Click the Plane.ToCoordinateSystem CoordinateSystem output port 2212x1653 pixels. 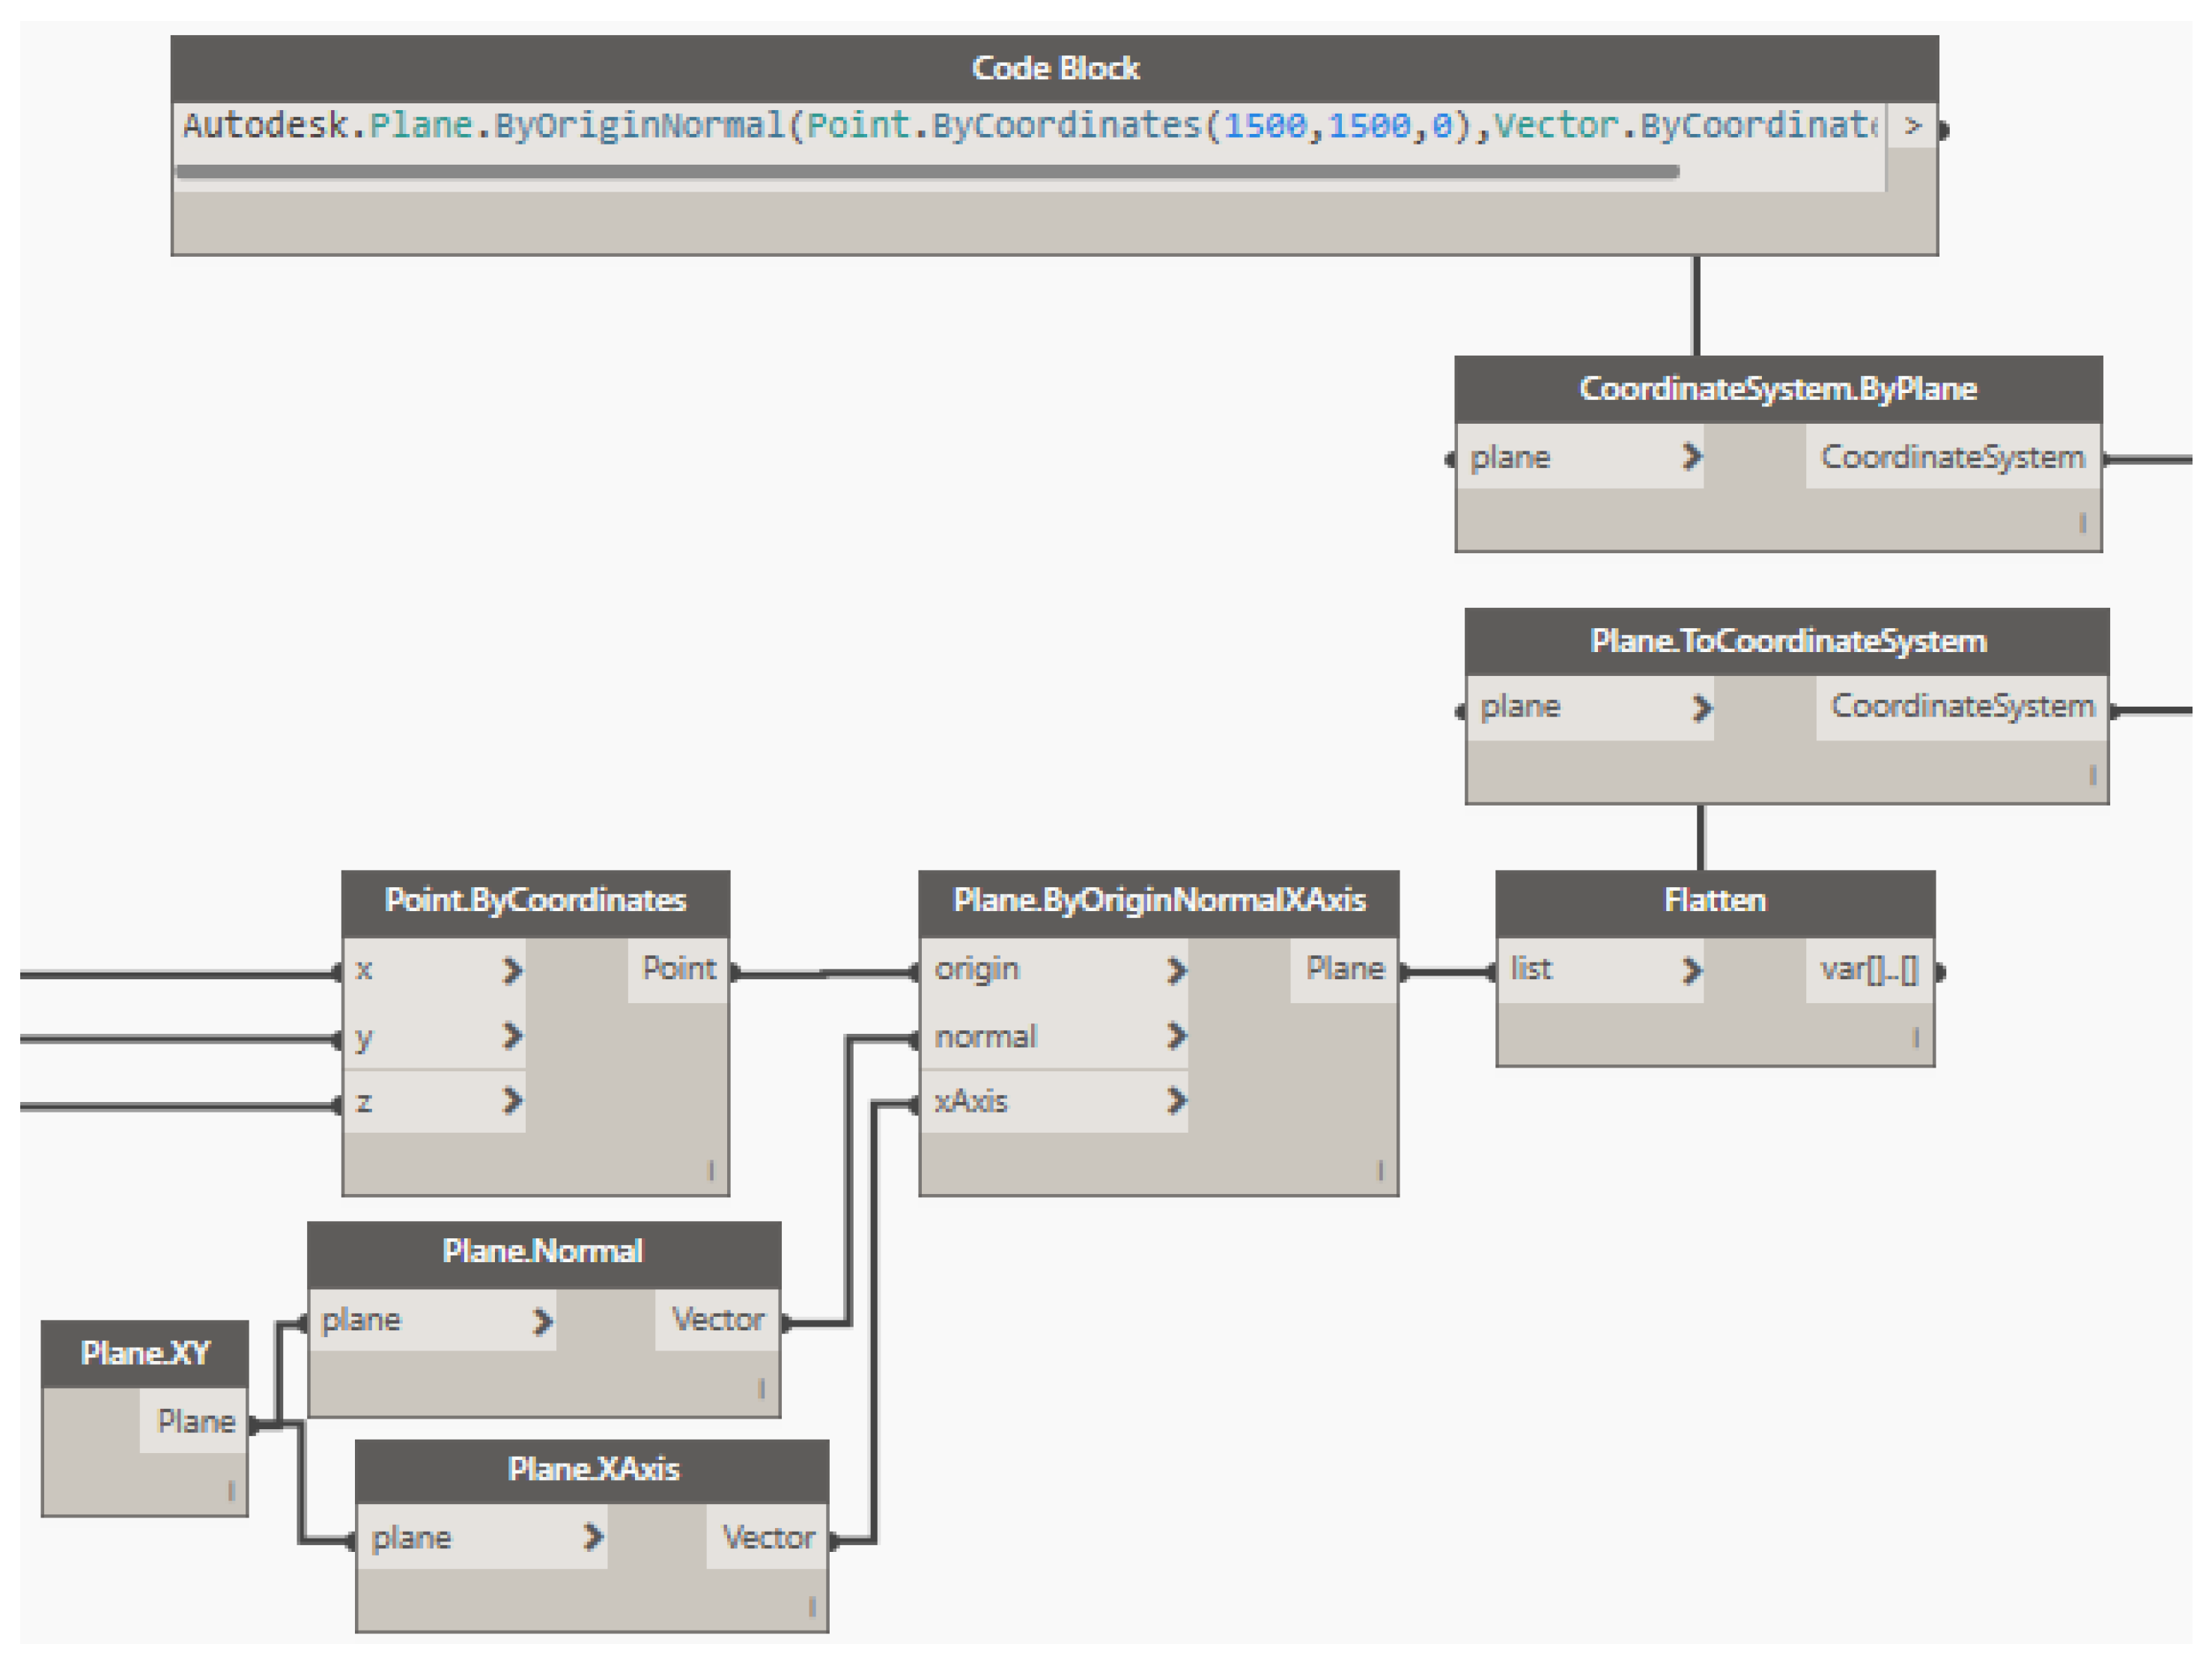(x=1962, y=706)
